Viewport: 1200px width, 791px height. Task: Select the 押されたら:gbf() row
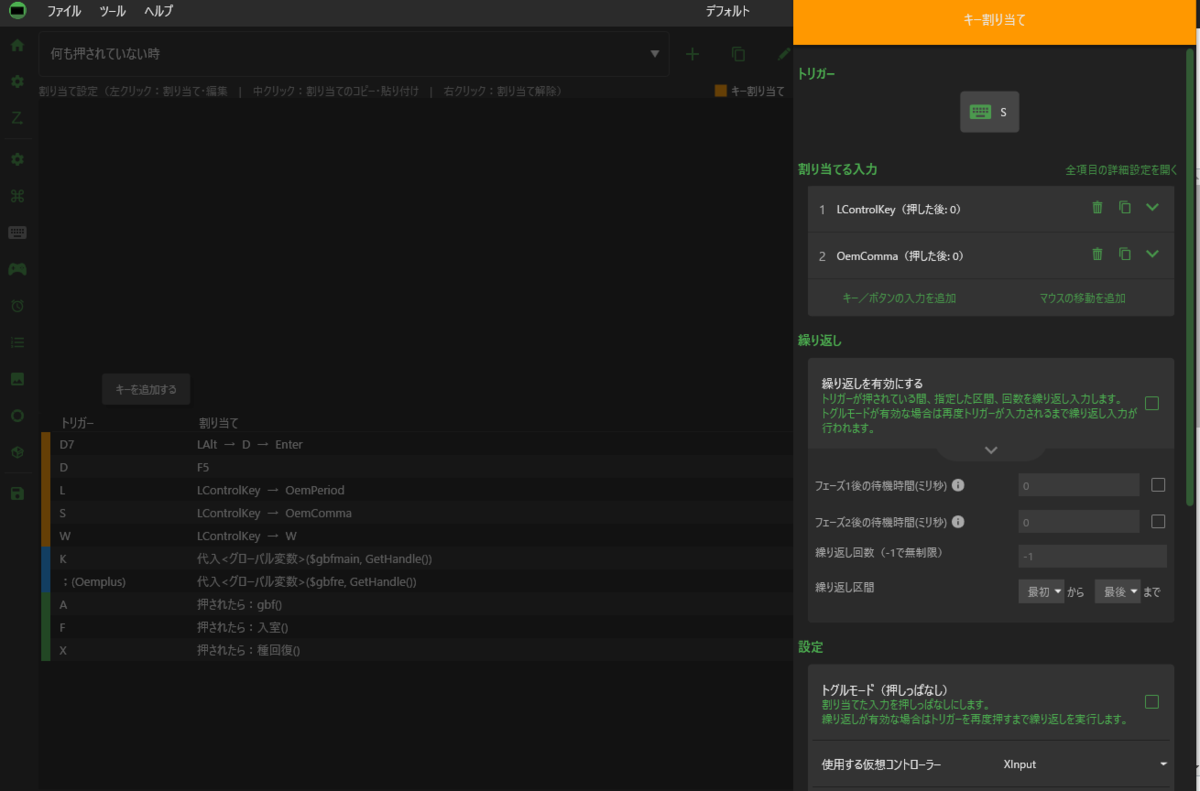click(416, 604)
